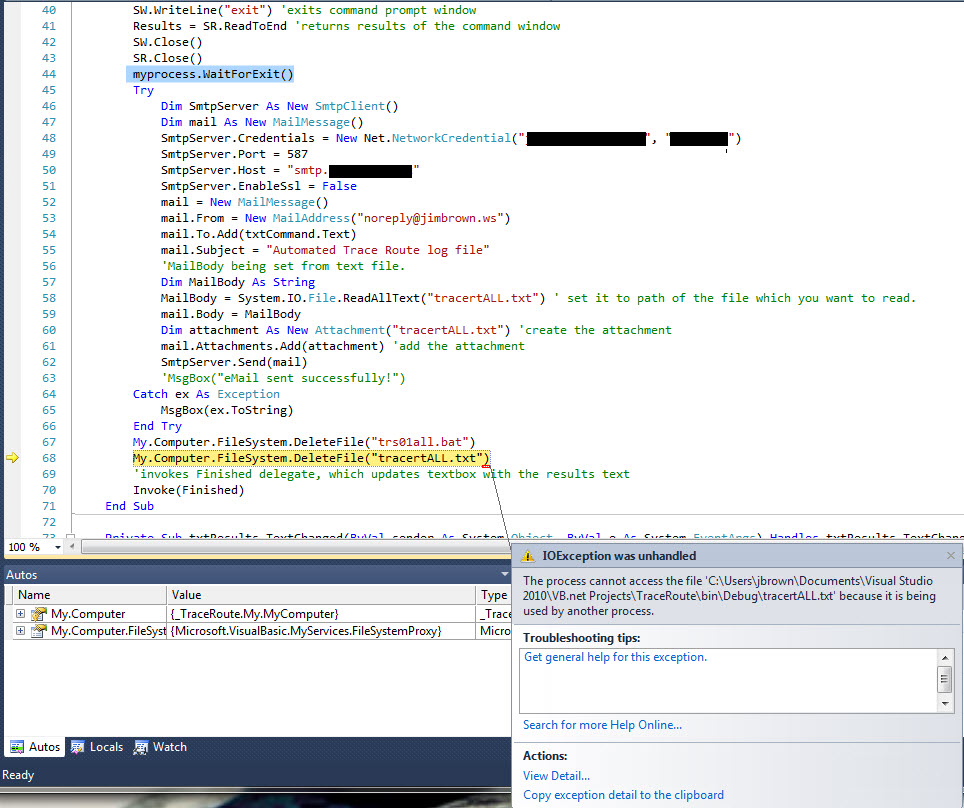Screen dimensions: 964x808
Task: Click the 'Ready' status bar text
Action: pyautogui.click(x=18, y=775)
